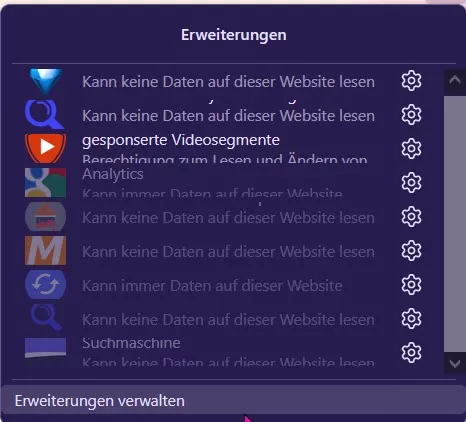
Task: Click the scrollbar up arrow
Action: pyautogui.click(x=455, y=80)
